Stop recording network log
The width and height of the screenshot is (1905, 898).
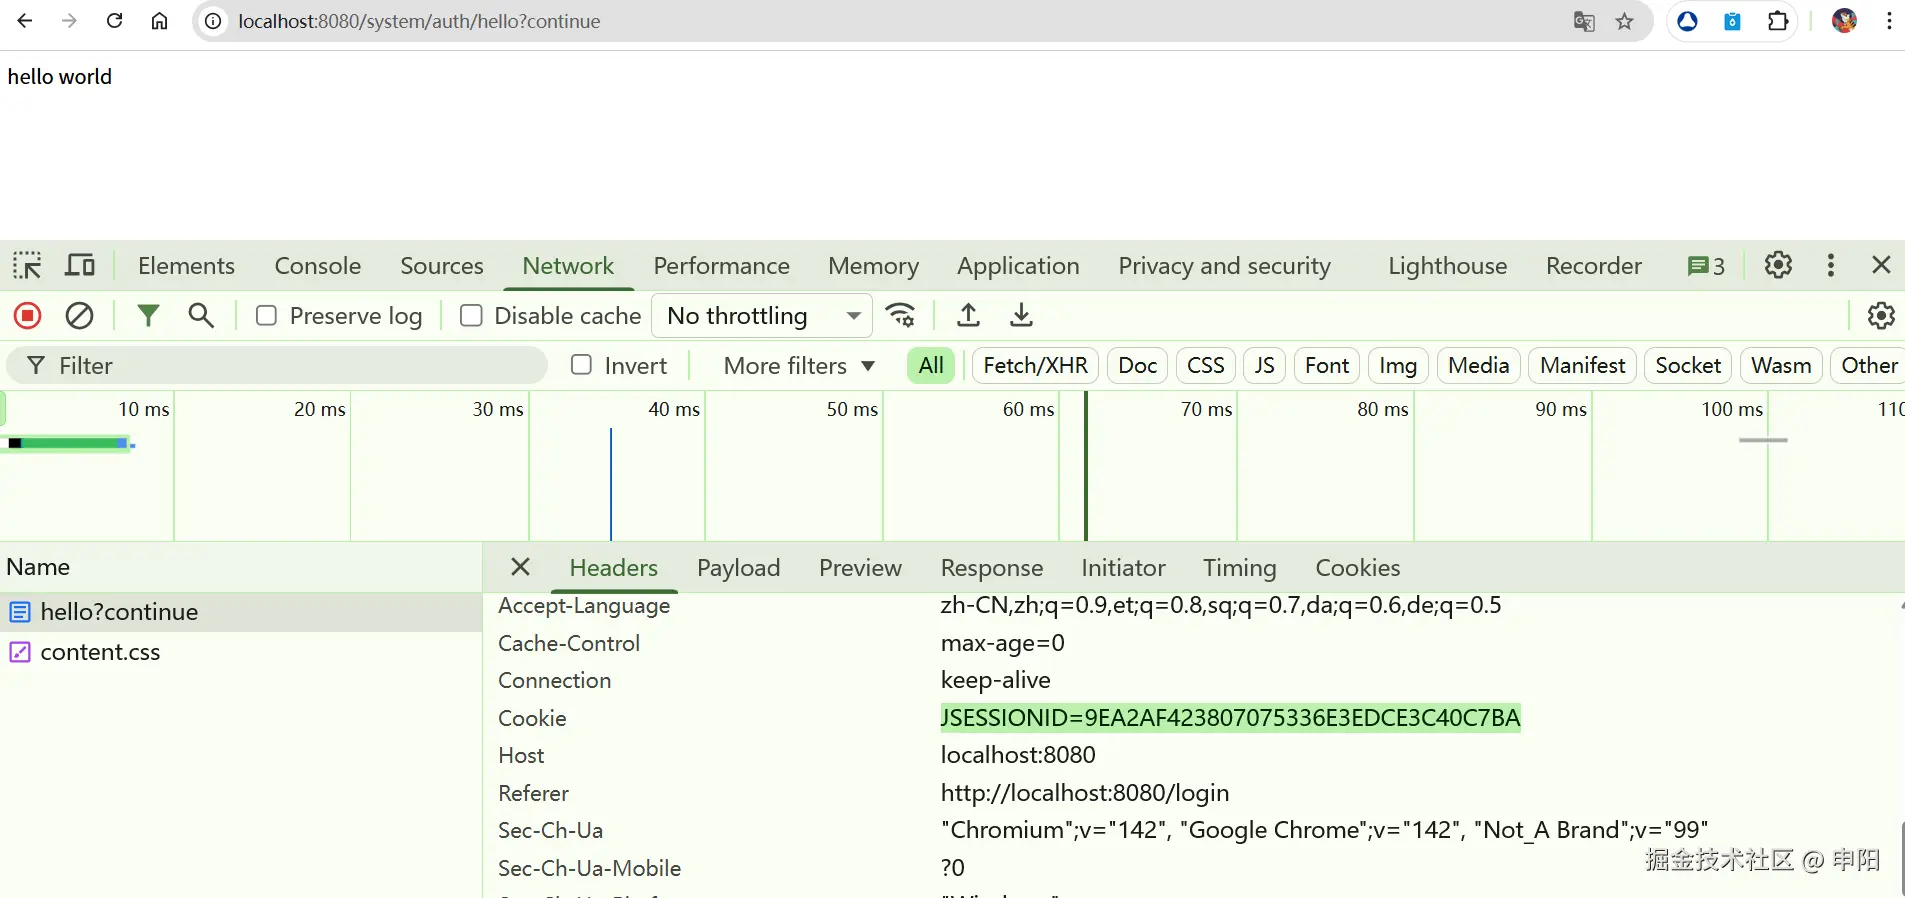pyautogui.click(x=28, y=316)
